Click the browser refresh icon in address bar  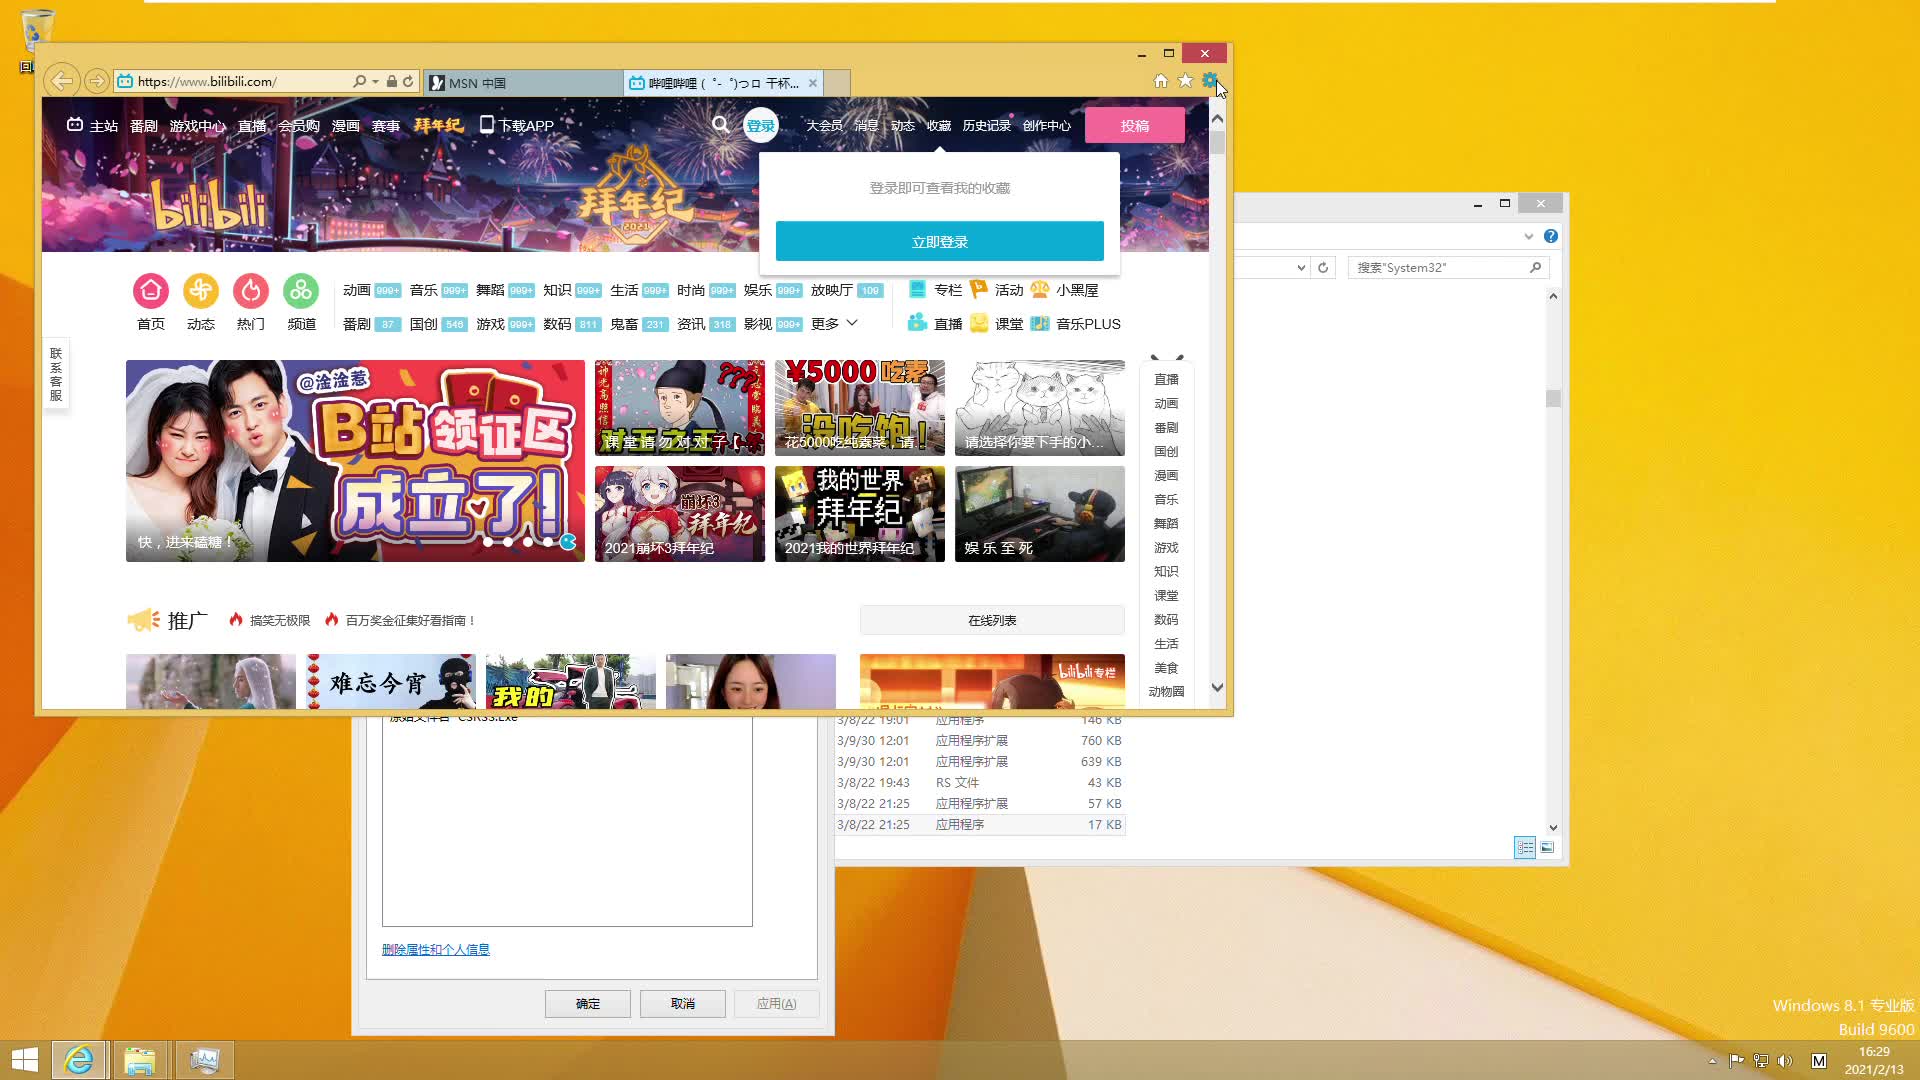pyautogui.click(x=408, y=81)
